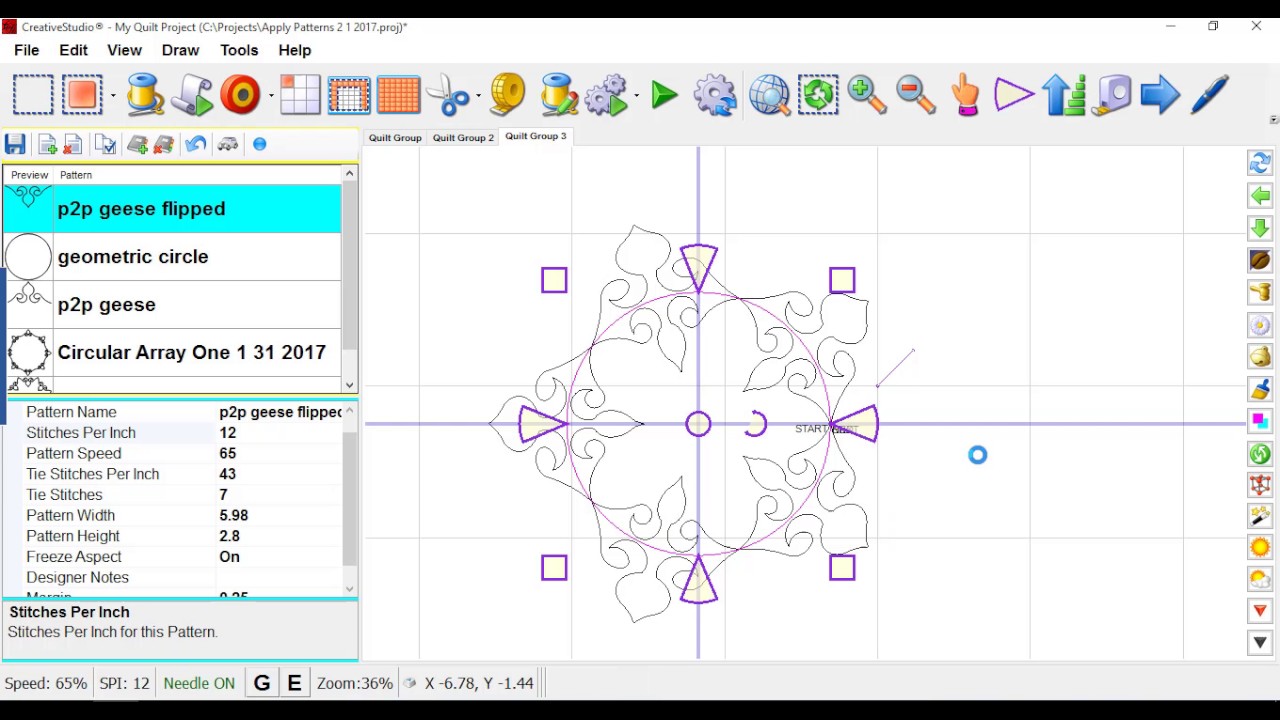Viewport: 1280px width, 720px height.
Task: Open dropdown arrow beside gears play icon
Action: 636,97
